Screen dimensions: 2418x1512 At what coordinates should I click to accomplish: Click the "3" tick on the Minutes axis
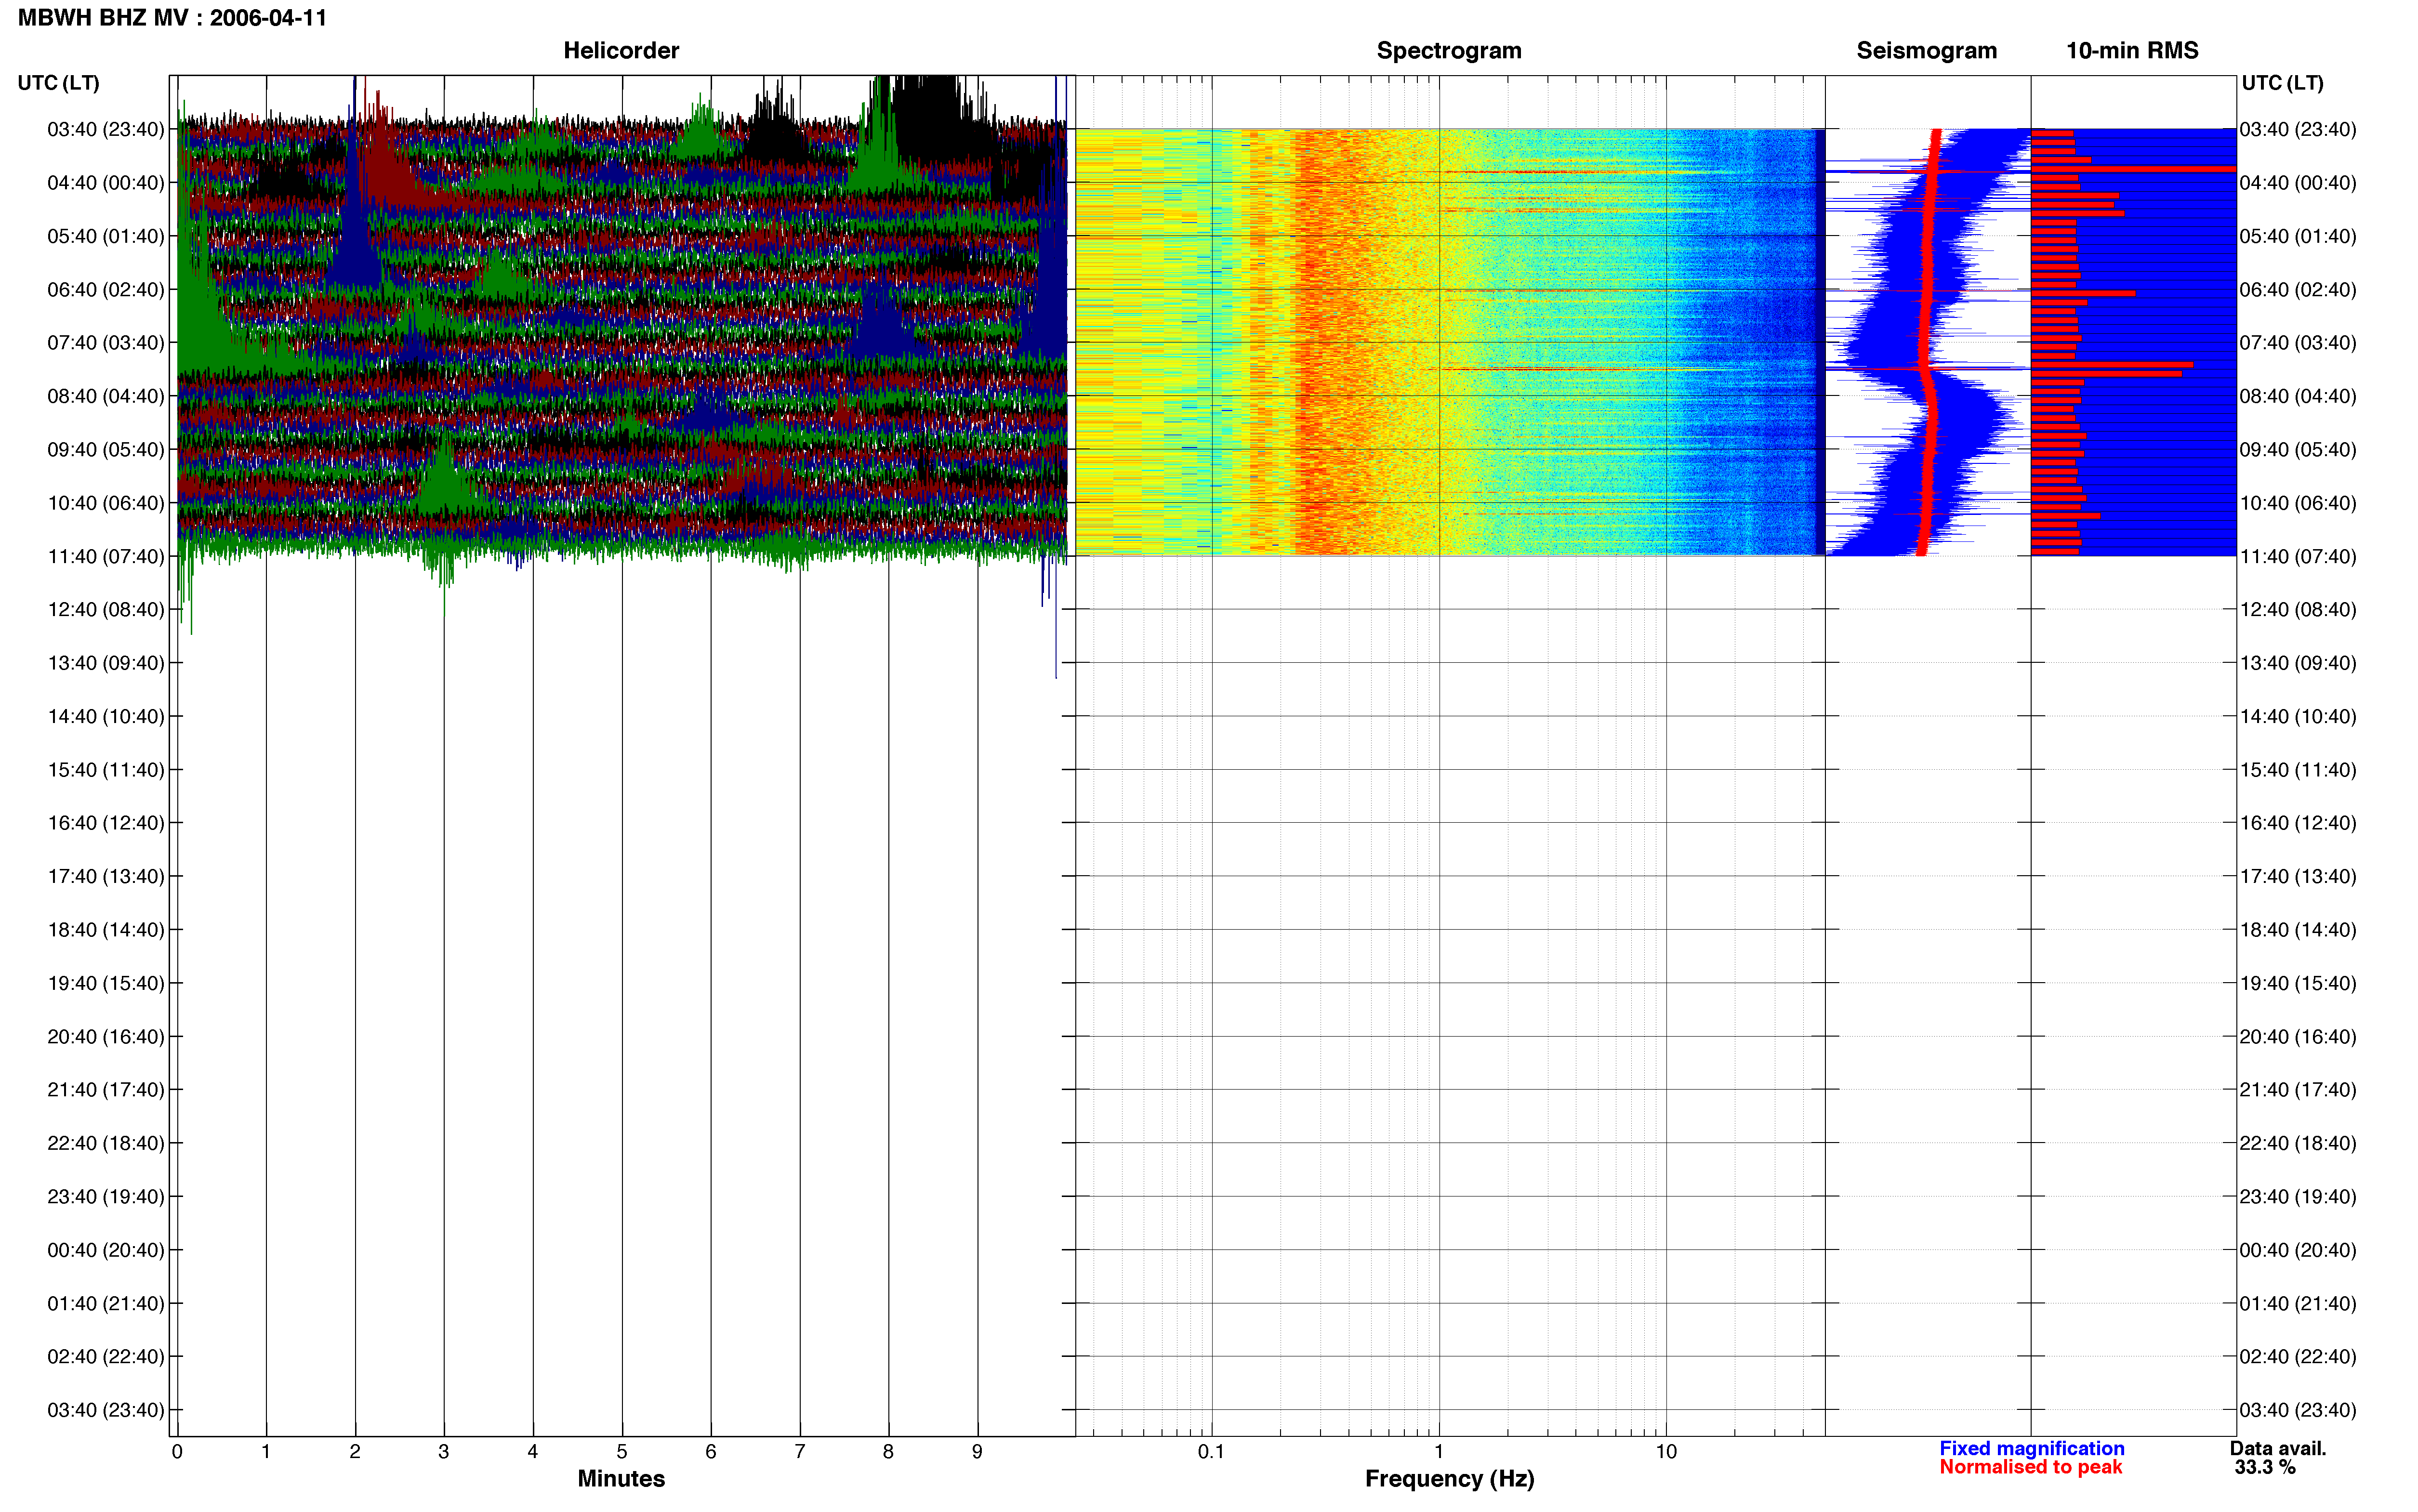444,1452
